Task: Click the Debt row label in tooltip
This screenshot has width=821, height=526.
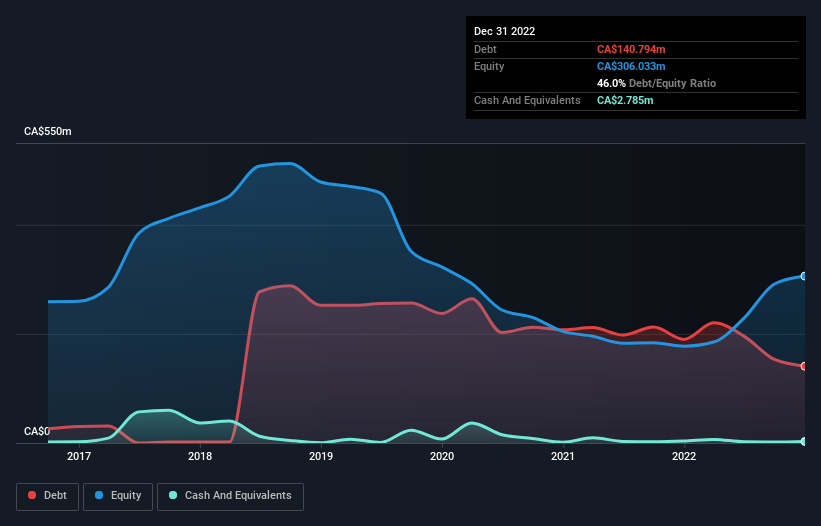Action: click(x=485, y=49)
